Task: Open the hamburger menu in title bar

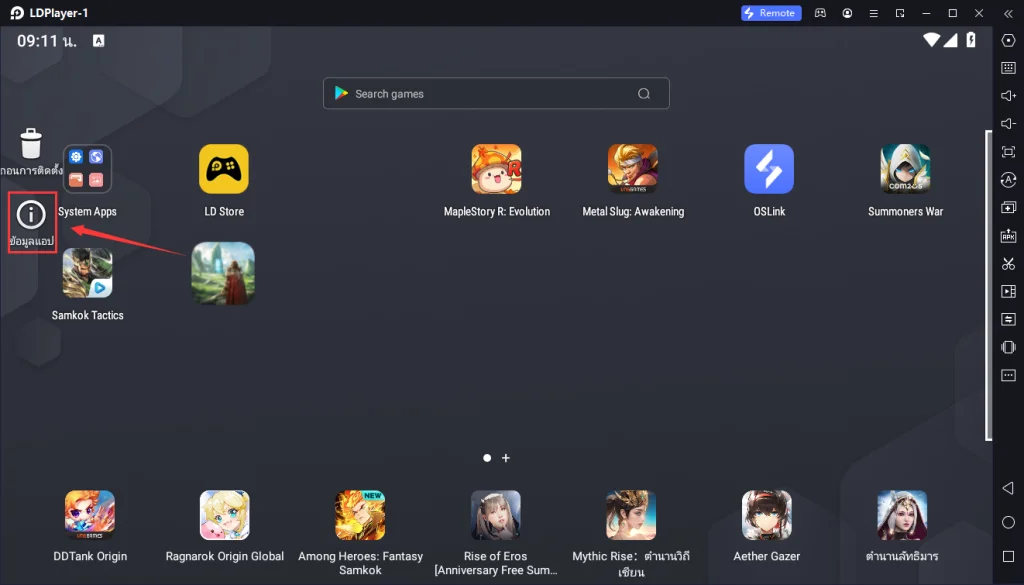Action: tap(873, 13)
